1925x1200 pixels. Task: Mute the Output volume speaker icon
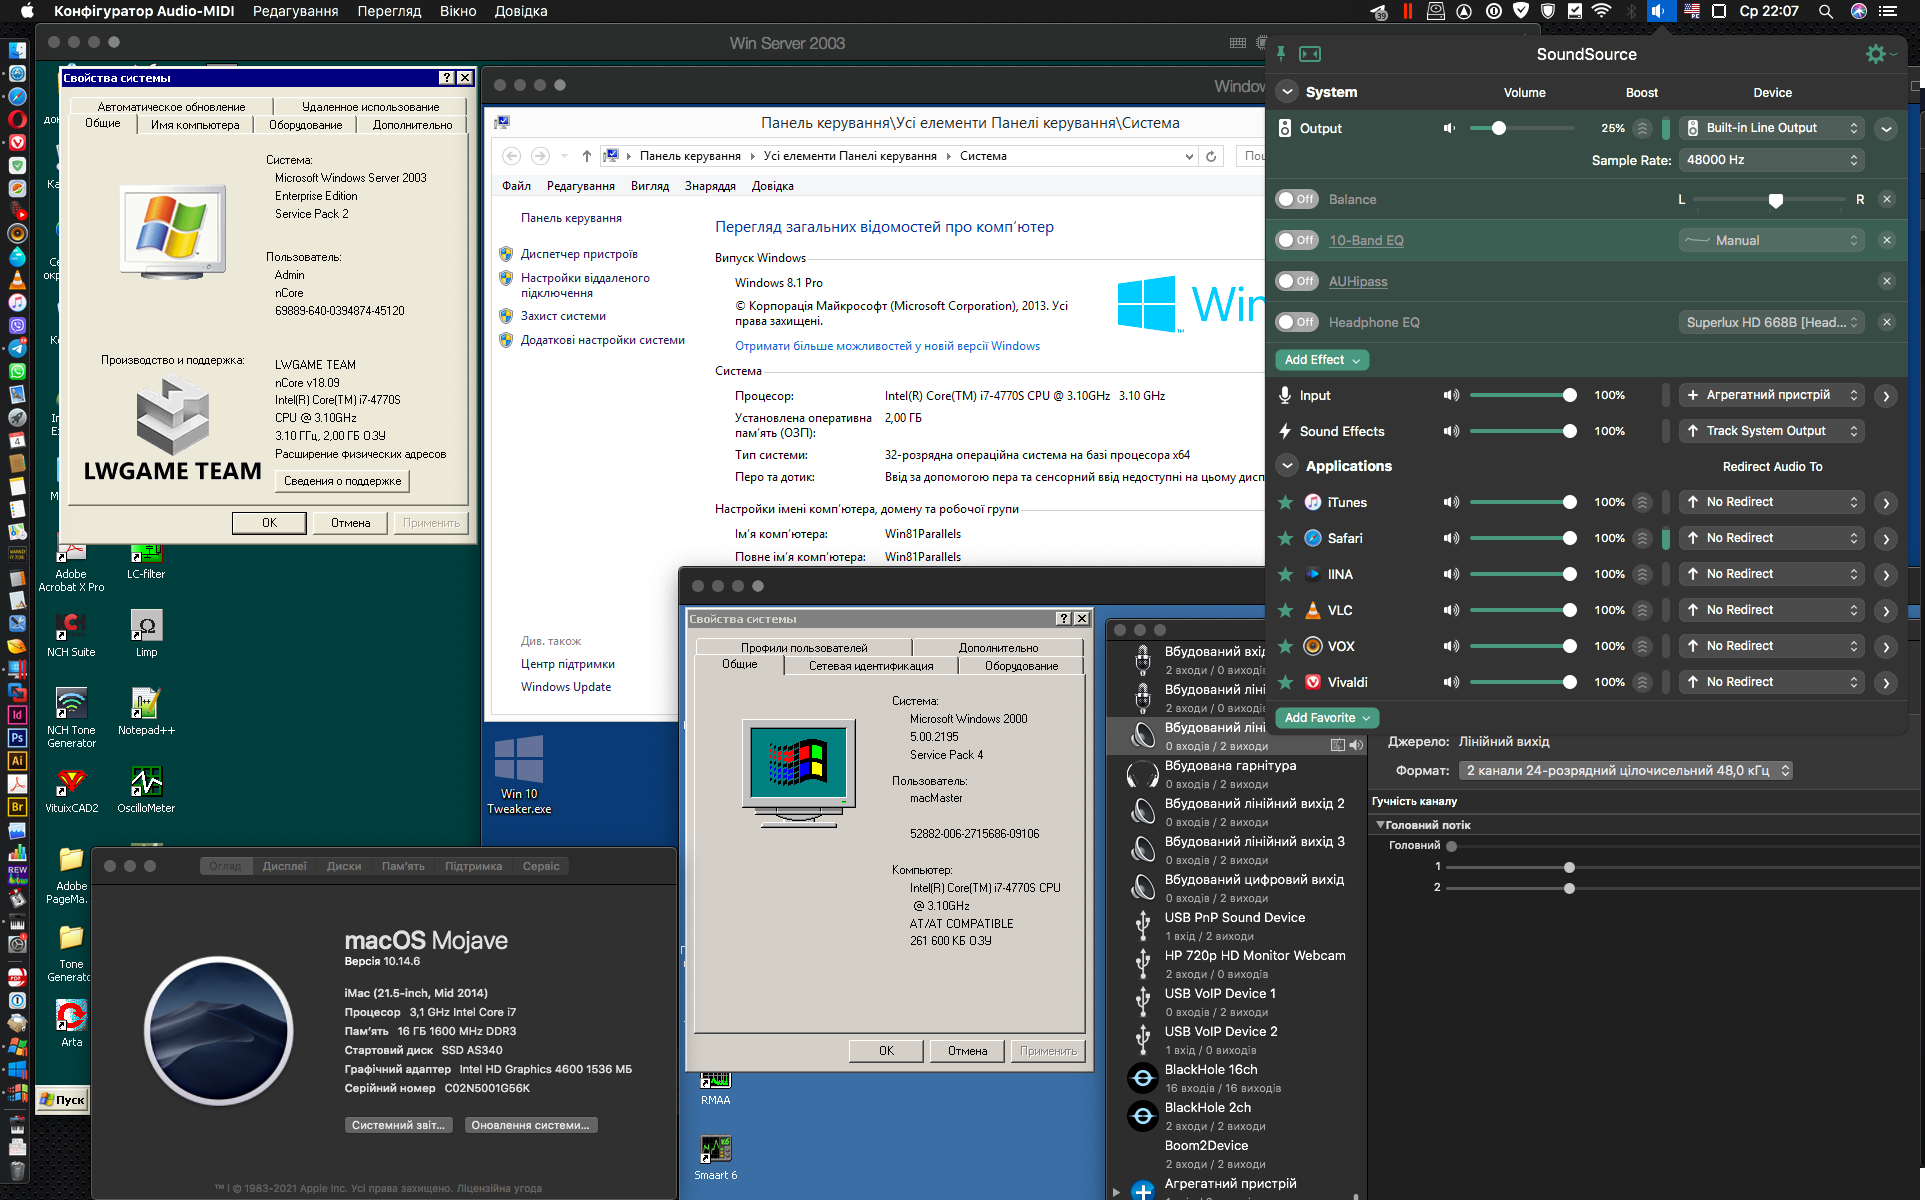click(1450, 128)
